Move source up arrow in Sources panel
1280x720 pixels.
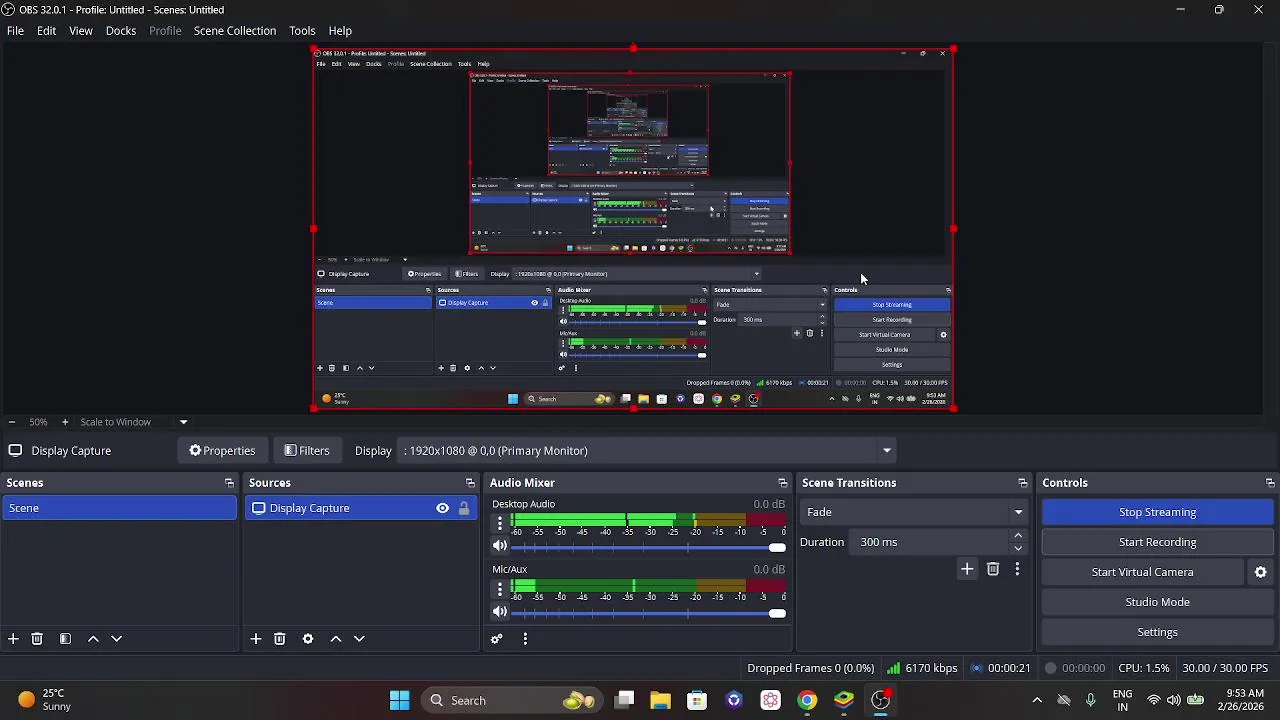tap(336, 639)
